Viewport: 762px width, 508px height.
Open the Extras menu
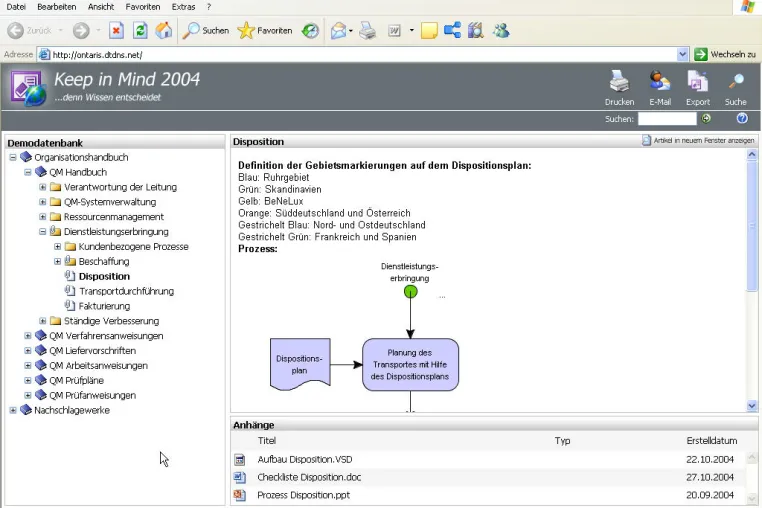click(183, 7)
